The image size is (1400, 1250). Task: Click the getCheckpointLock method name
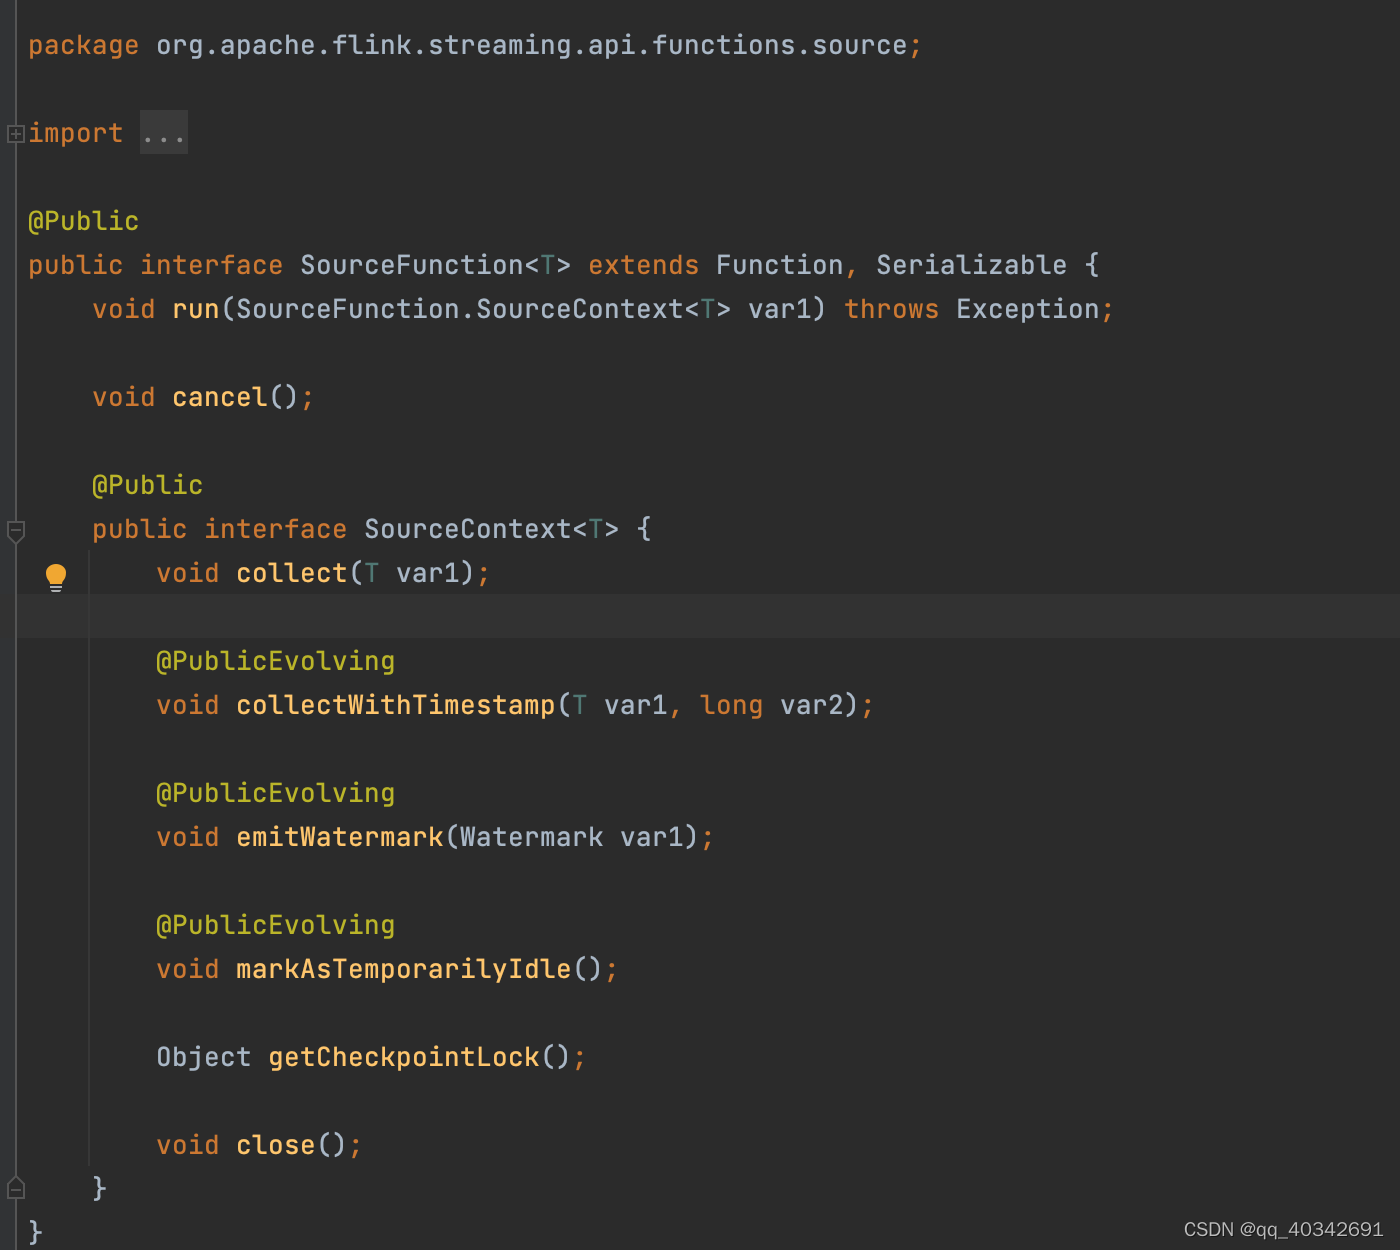(x=403, y=1057)
